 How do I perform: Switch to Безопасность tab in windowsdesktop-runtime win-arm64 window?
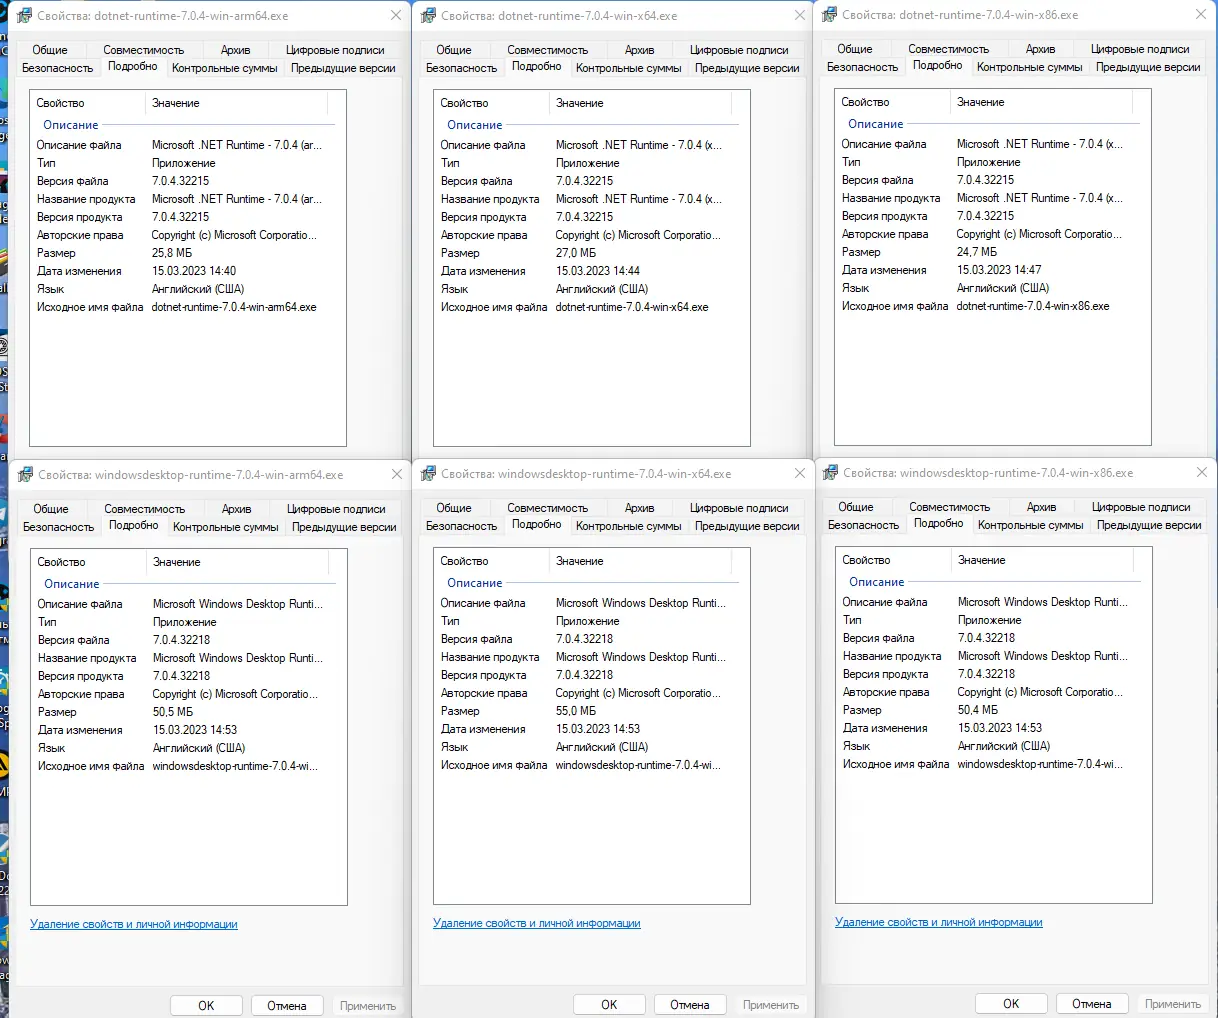click(58, 527)
